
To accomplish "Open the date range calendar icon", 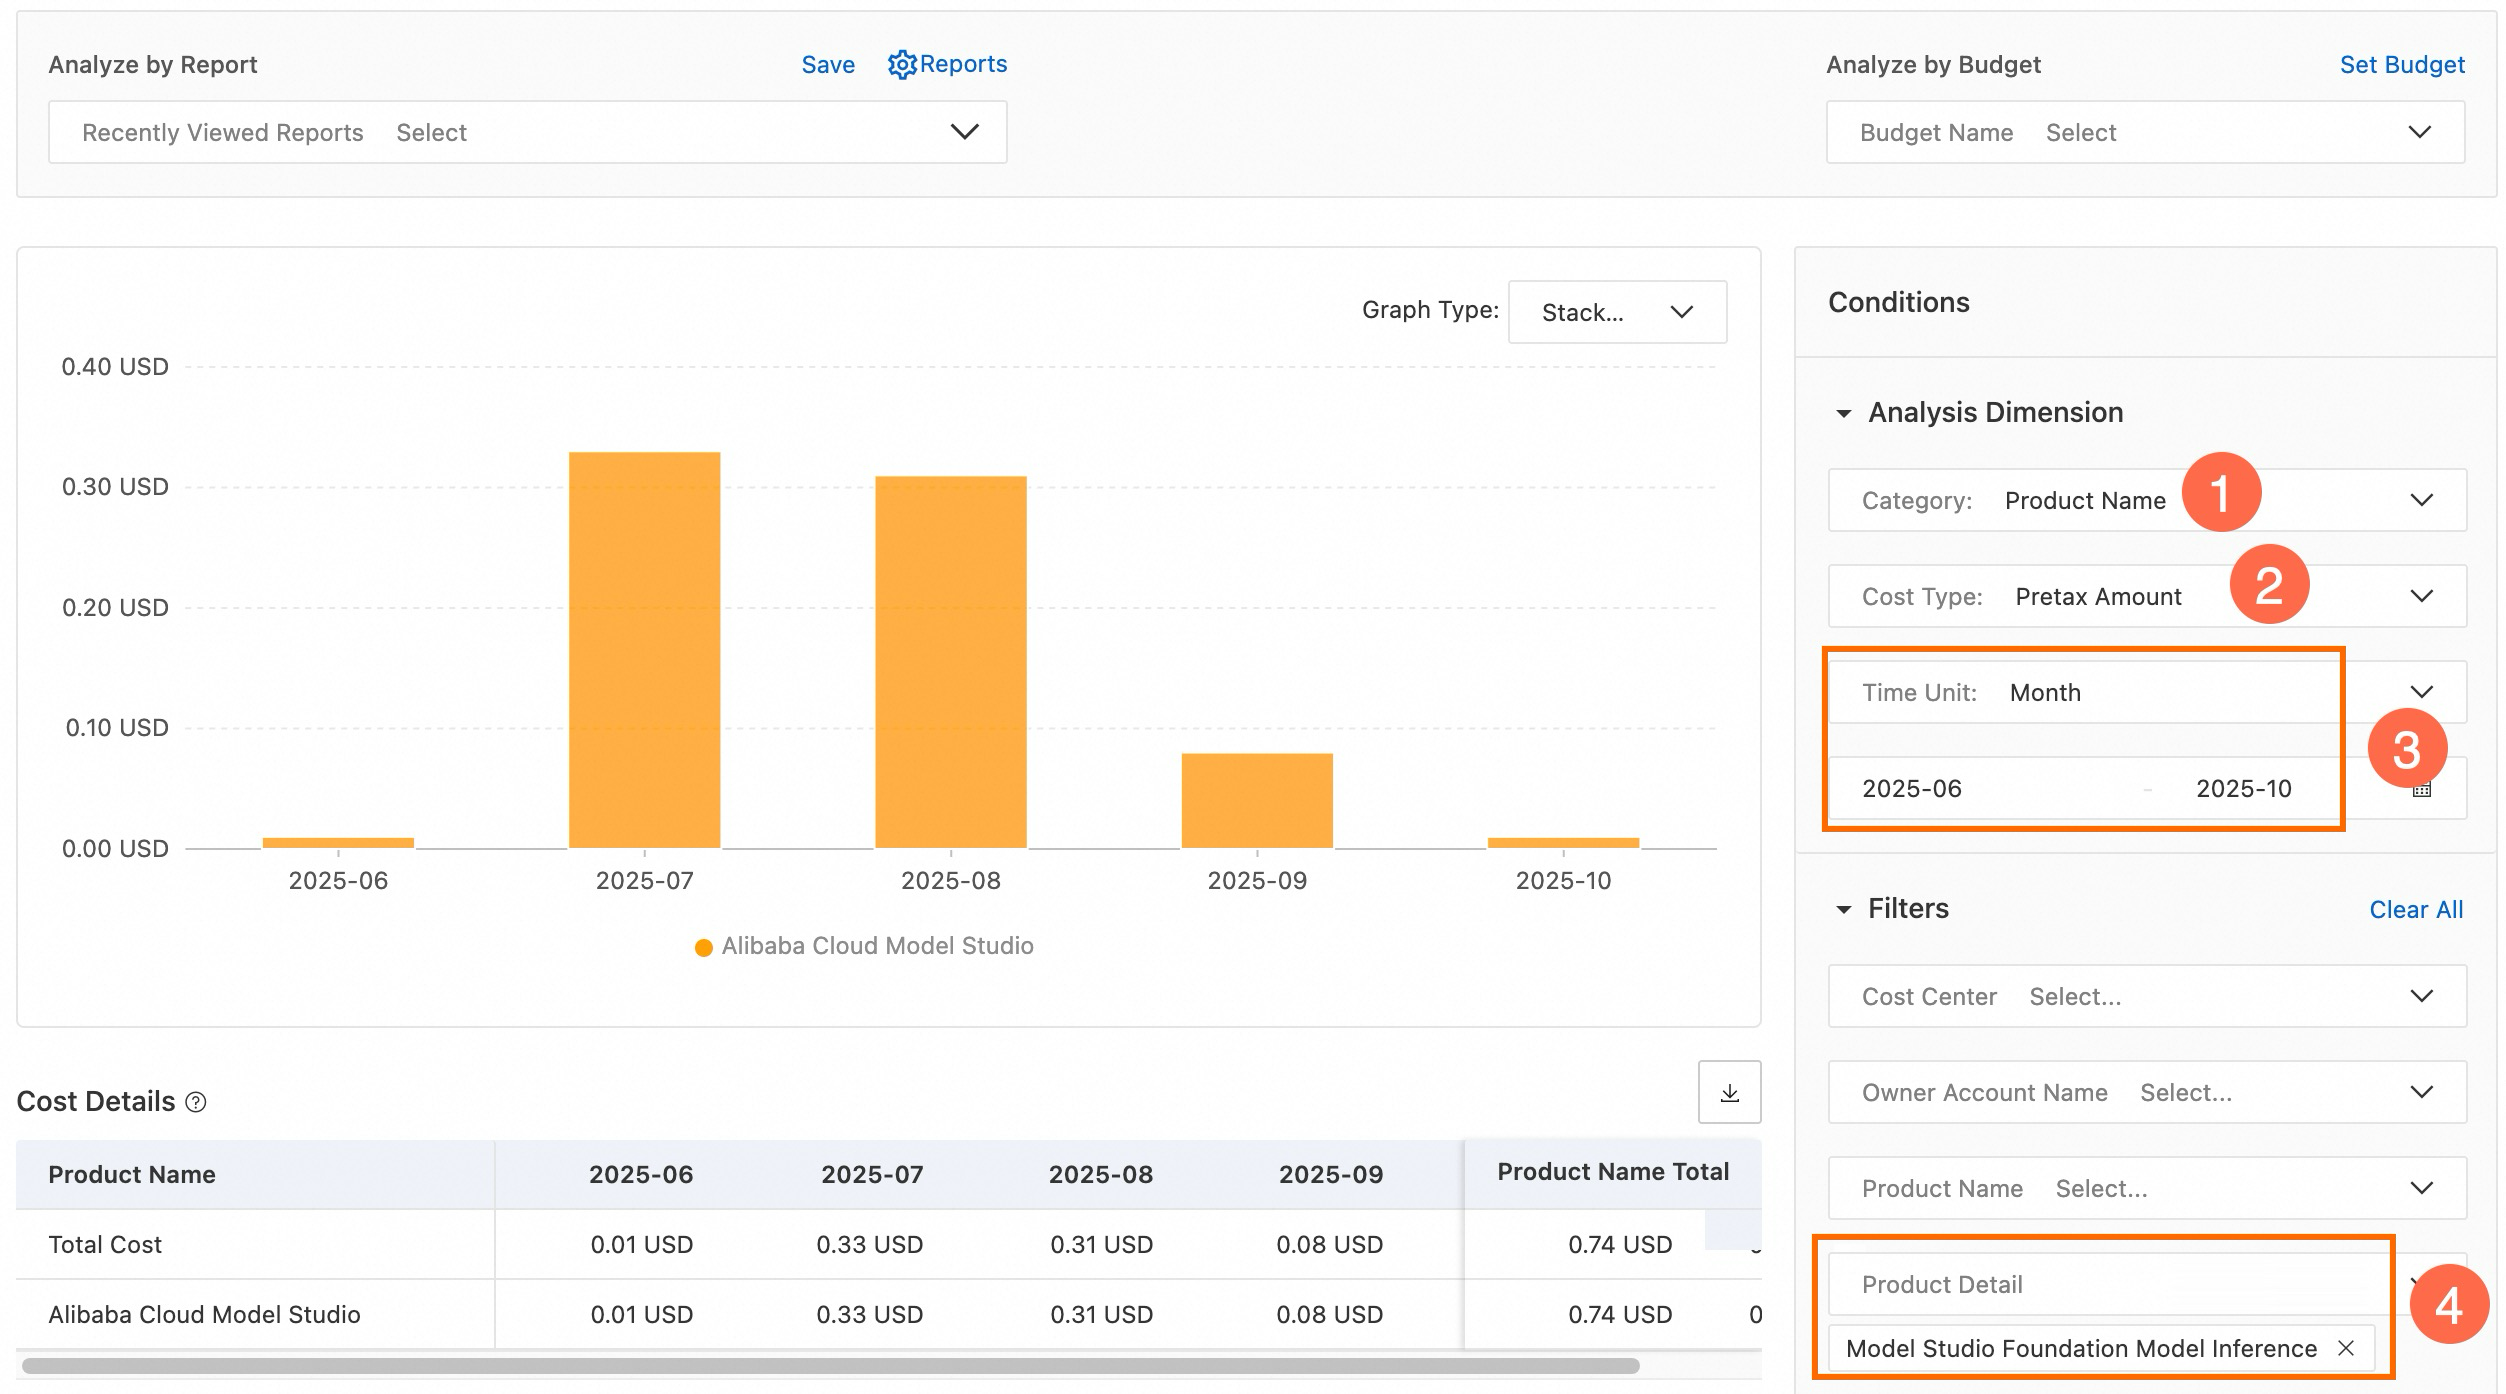I will (x=2421, y=790).
